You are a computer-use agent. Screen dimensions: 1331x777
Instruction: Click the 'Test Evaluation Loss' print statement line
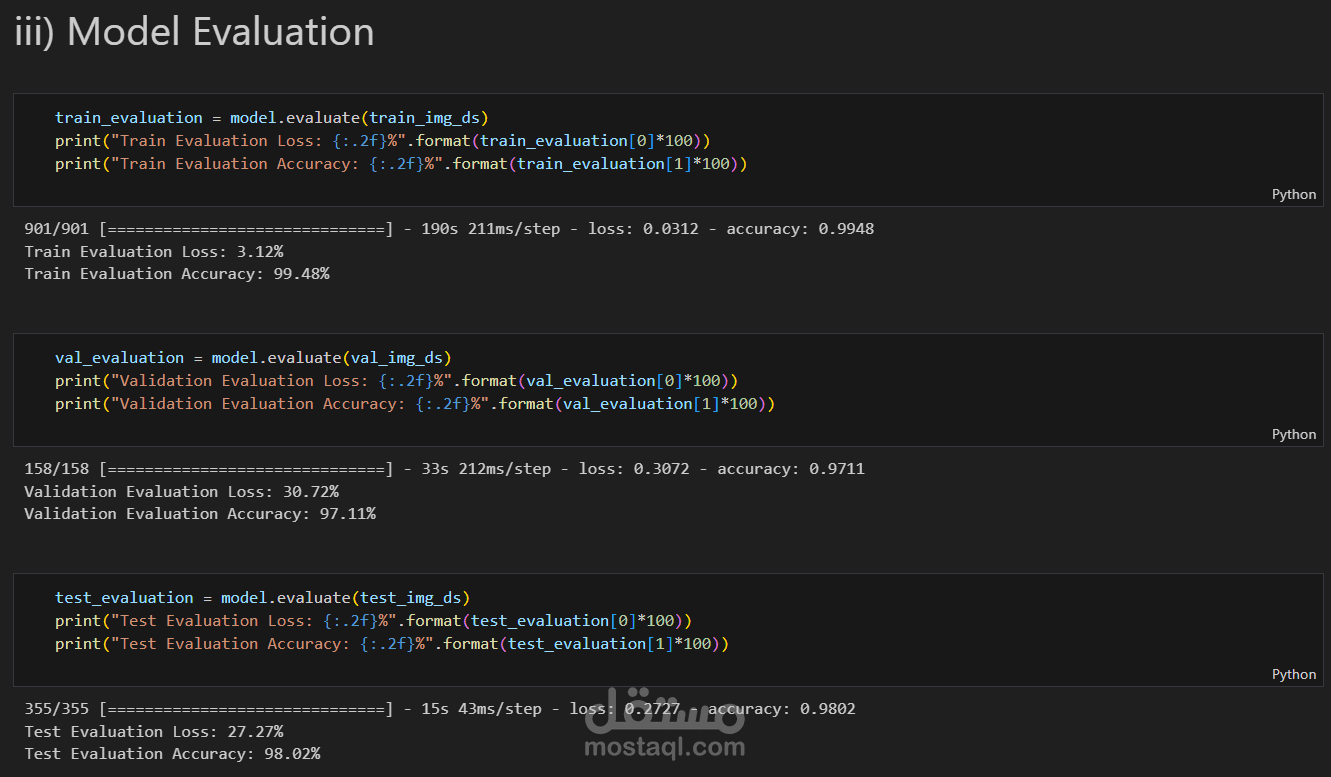(x=374, y=621)
